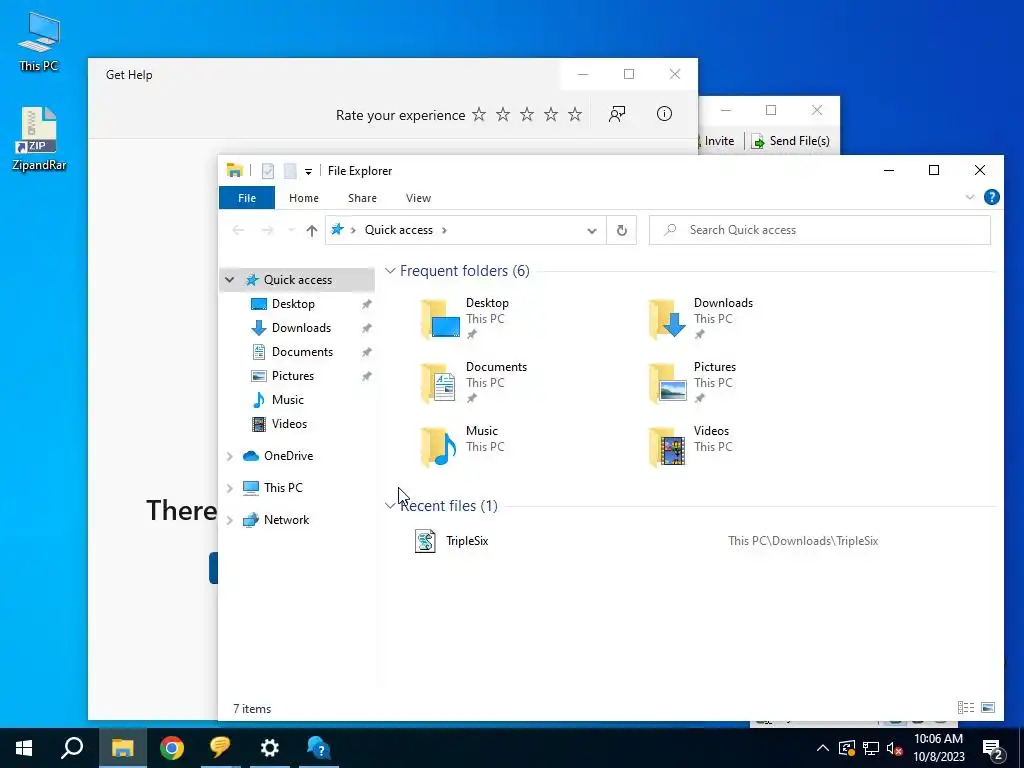Switch to large thumbnails view in status bar
1024x768 pixels.
(988, 707)
